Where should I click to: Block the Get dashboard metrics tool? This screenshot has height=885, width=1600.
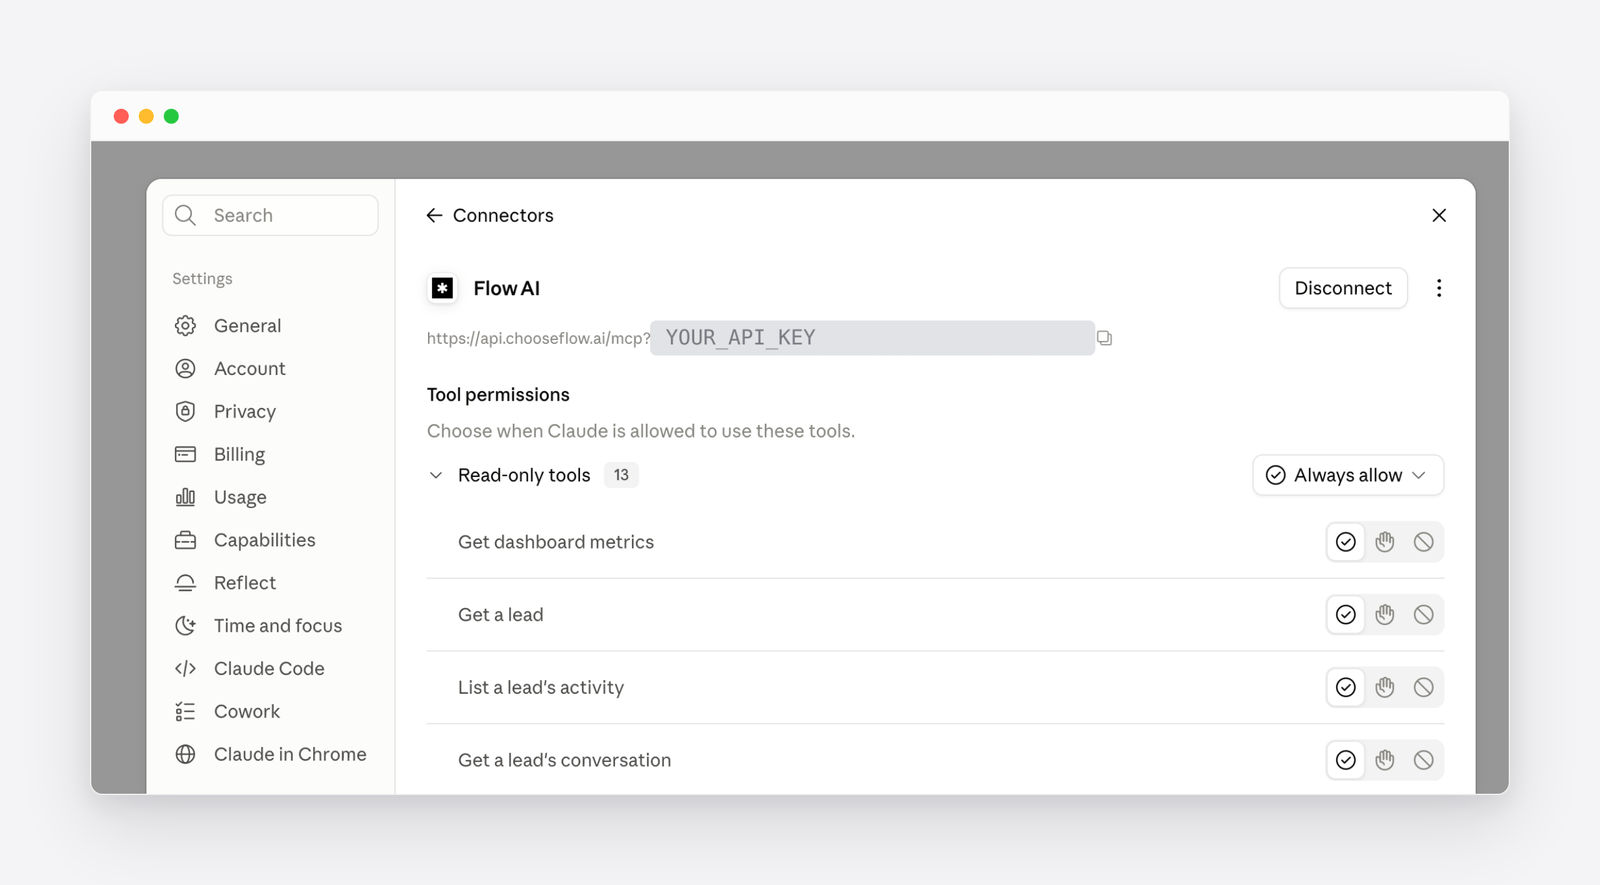(1424, 542)
